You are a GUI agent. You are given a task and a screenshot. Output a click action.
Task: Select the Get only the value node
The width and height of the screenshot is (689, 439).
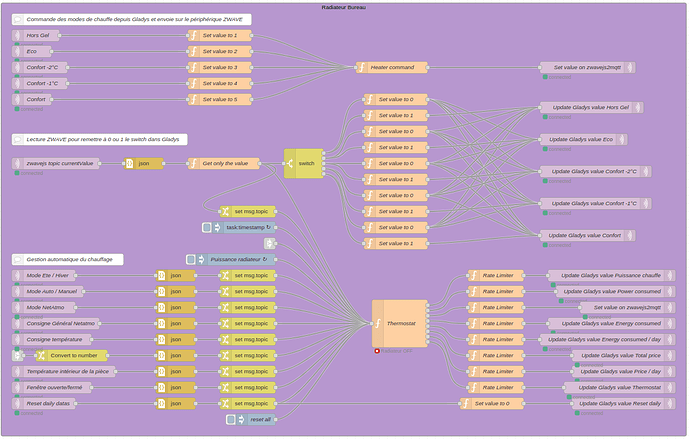coord(230,163)
